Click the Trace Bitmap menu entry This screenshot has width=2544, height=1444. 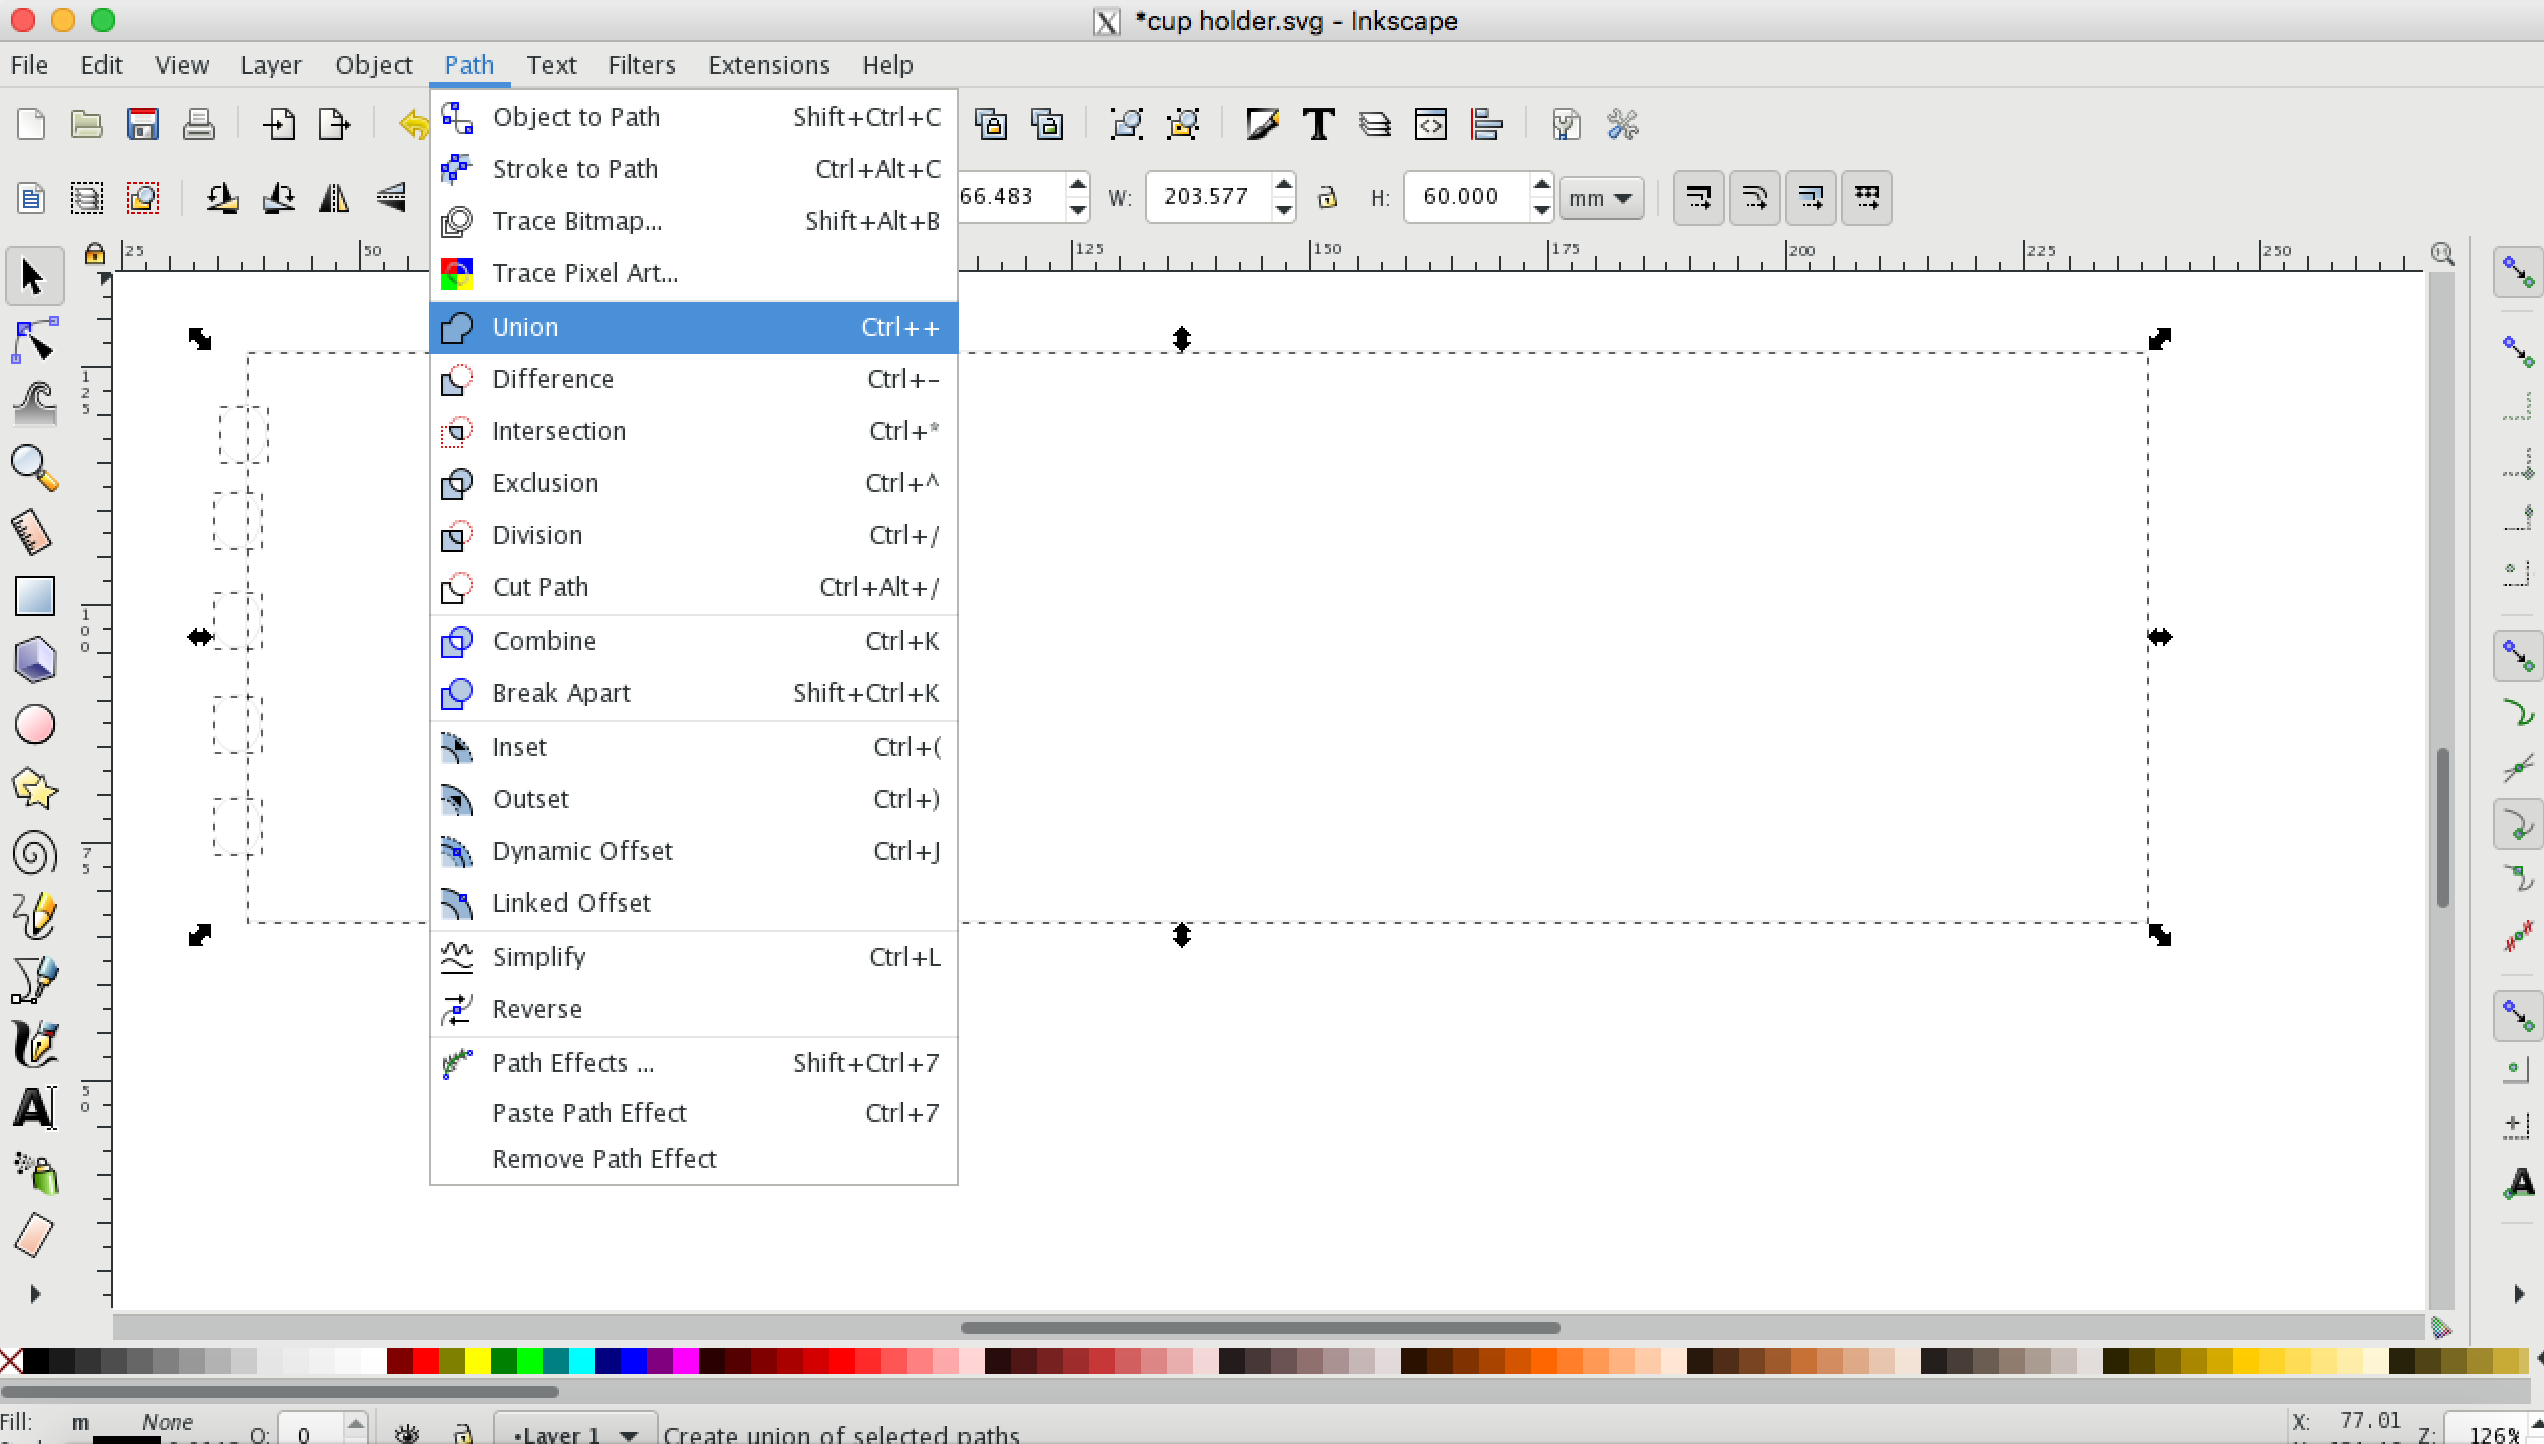point(693,221)
